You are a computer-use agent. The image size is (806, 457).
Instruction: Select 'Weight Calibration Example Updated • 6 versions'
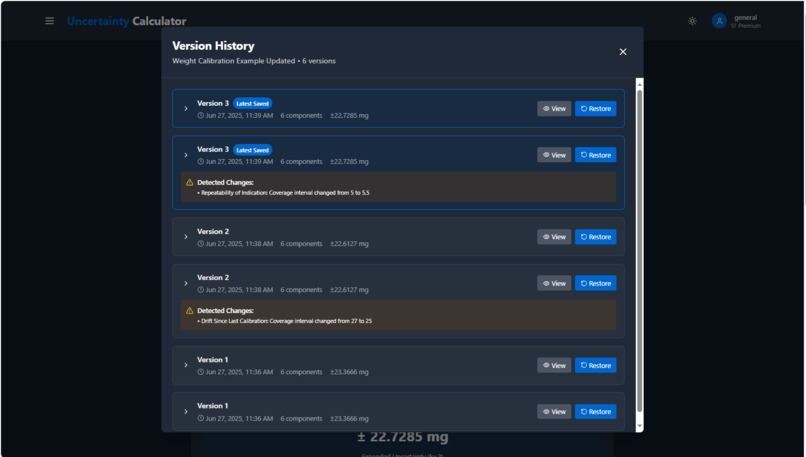254,61
